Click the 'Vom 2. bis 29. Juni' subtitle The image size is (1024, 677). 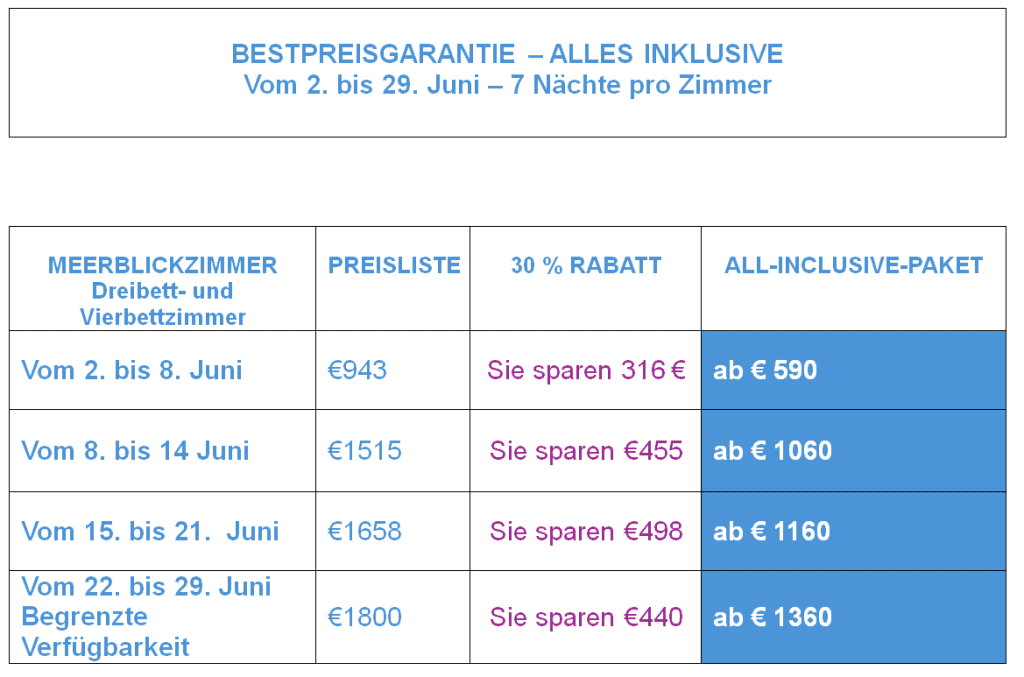point(507,85)
